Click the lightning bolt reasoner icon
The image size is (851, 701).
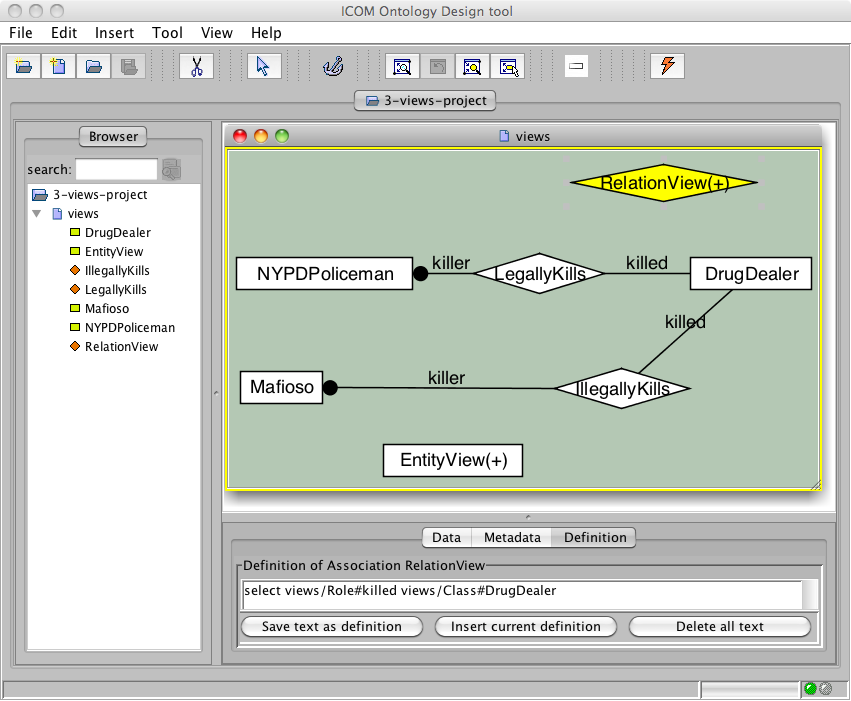668,66
